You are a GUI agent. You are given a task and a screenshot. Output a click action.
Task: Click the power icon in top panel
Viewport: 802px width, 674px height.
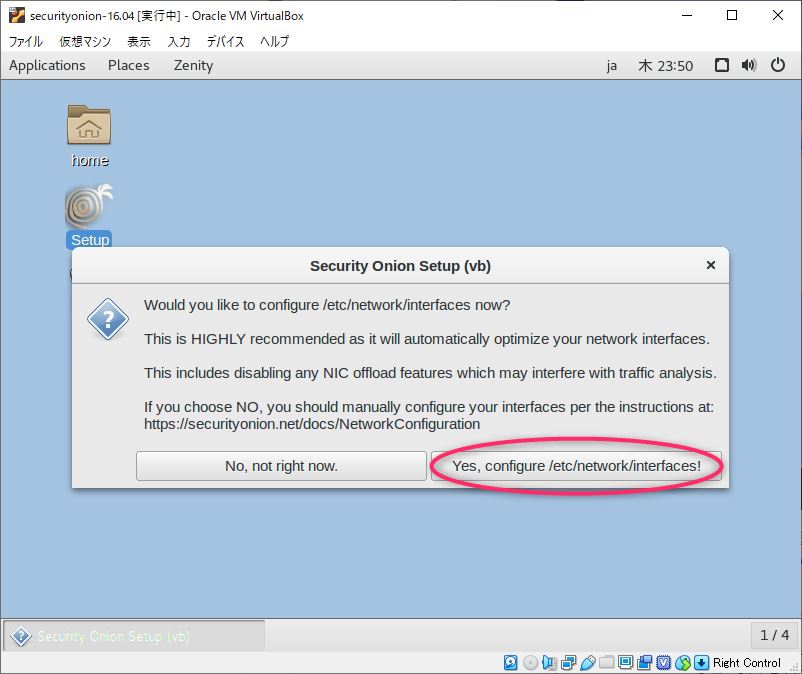[777, 65]
